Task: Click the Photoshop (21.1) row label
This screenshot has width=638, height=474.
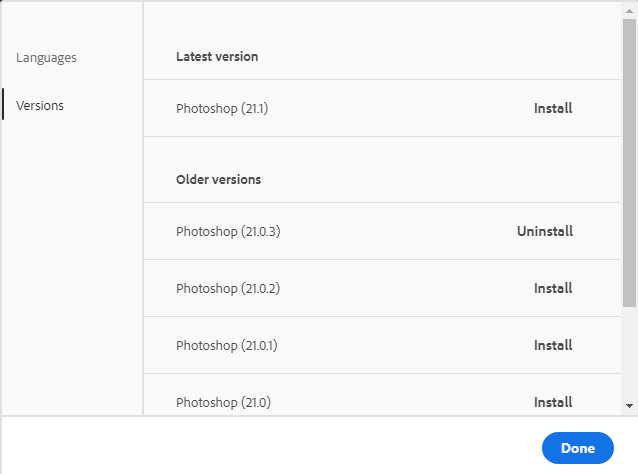Action: (x=222, y=108)
